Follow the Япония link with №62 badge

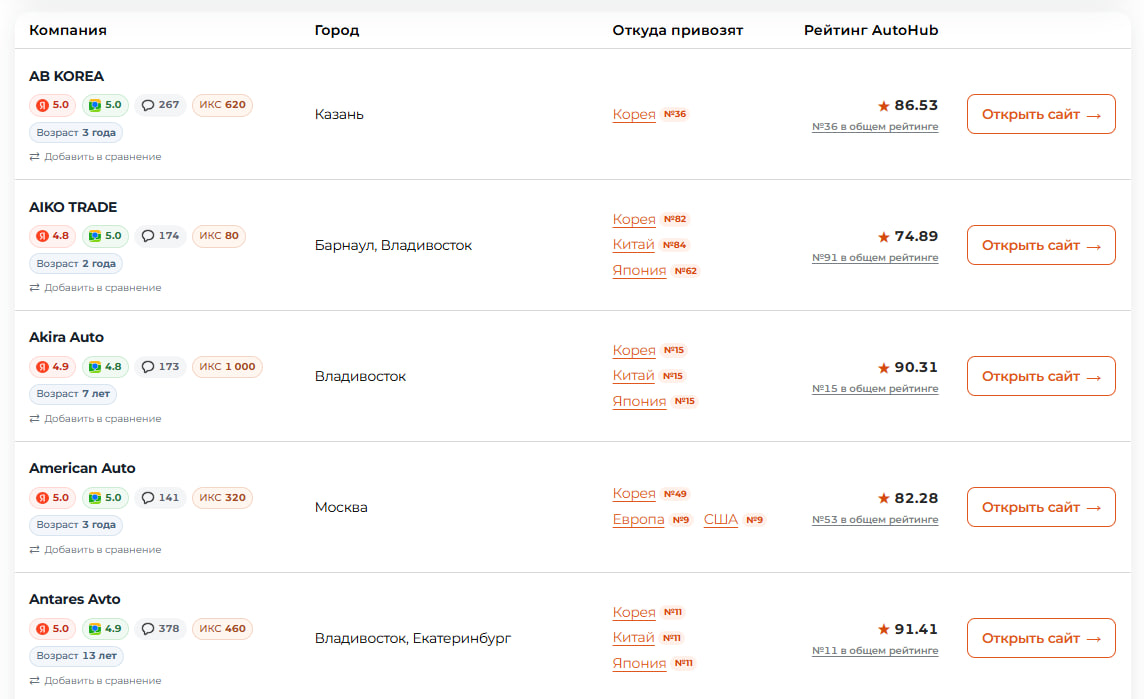[639, 271]
